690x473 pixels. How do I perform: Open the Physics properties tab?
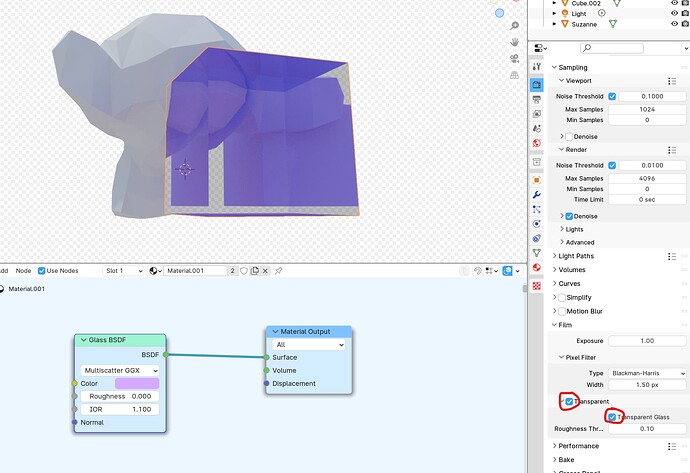[x=536, y=224]
